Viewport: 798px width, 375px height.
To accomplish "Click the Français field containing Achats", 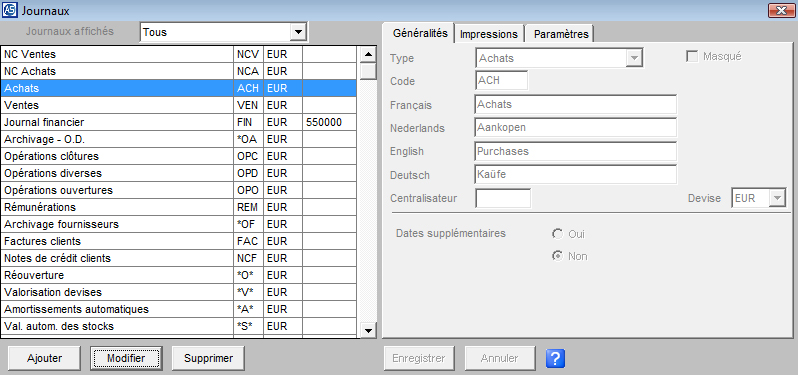I will [576, 104].
